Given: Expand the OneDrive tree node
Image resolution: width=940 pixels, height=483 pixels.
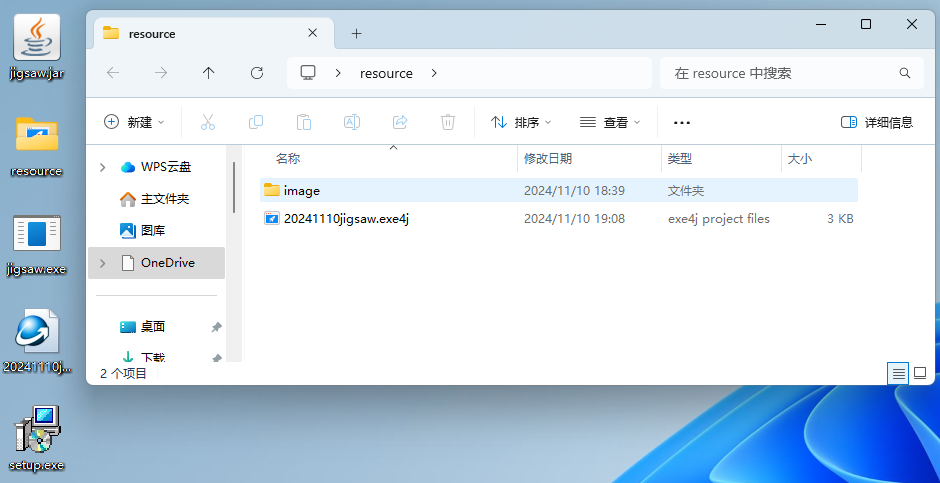Looking at the screenshot, I should [x=103, y=263].
